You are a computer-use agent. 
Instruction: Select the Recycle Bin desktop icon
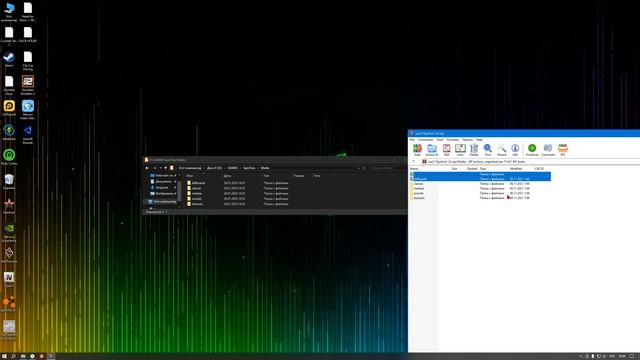tap(9, 182)
